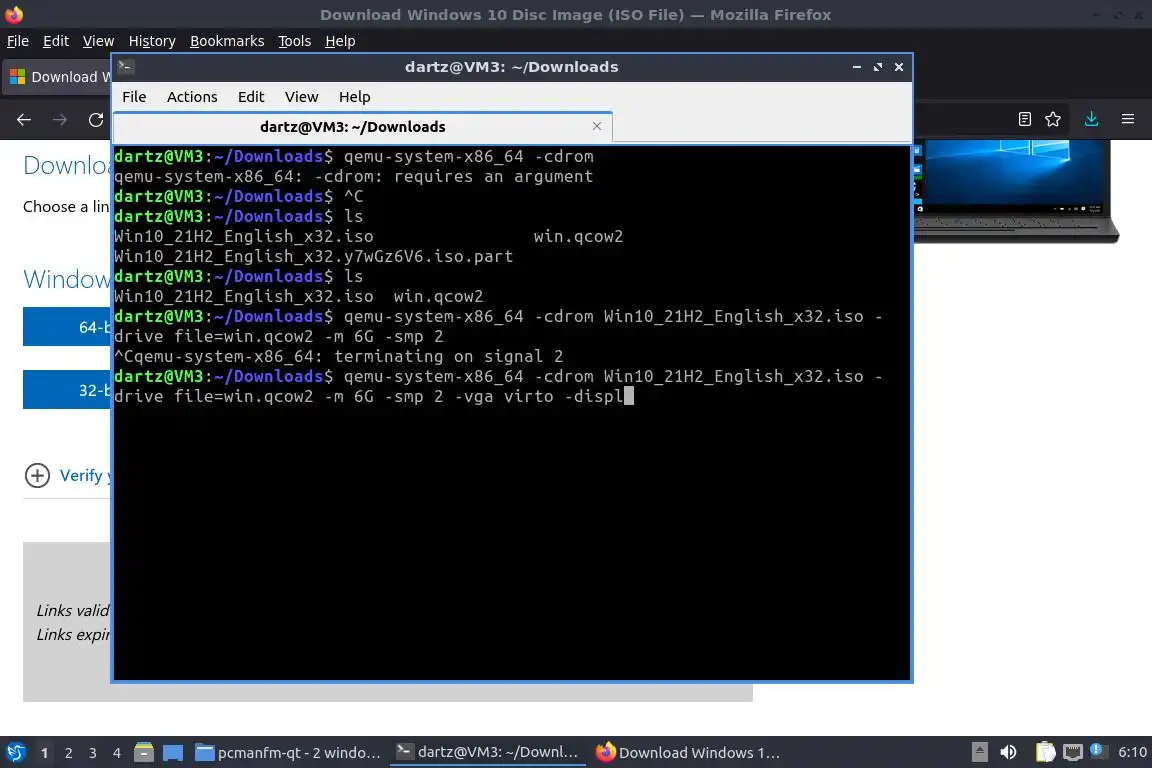This screenshot has height=768, width=1152.
Task: Click 'Win10_21H2_English_x32.y7wGz6V6.iso.part' in terminal
Action: click(x=314, y=256)
